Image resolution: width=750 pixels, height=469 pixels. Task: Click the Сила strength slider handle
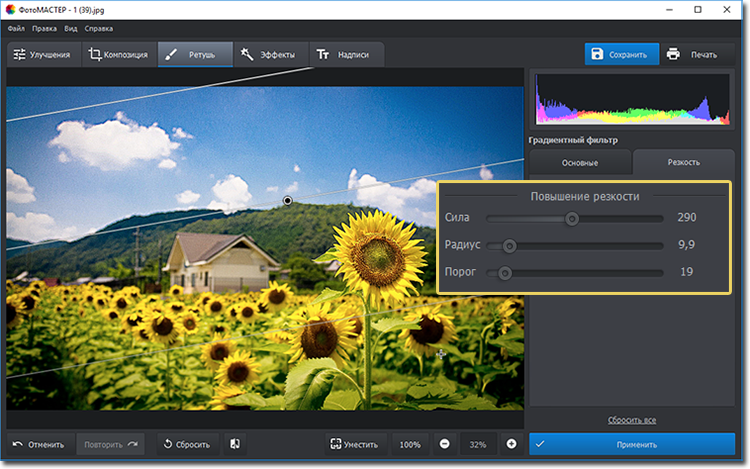(x=571, y=218)
